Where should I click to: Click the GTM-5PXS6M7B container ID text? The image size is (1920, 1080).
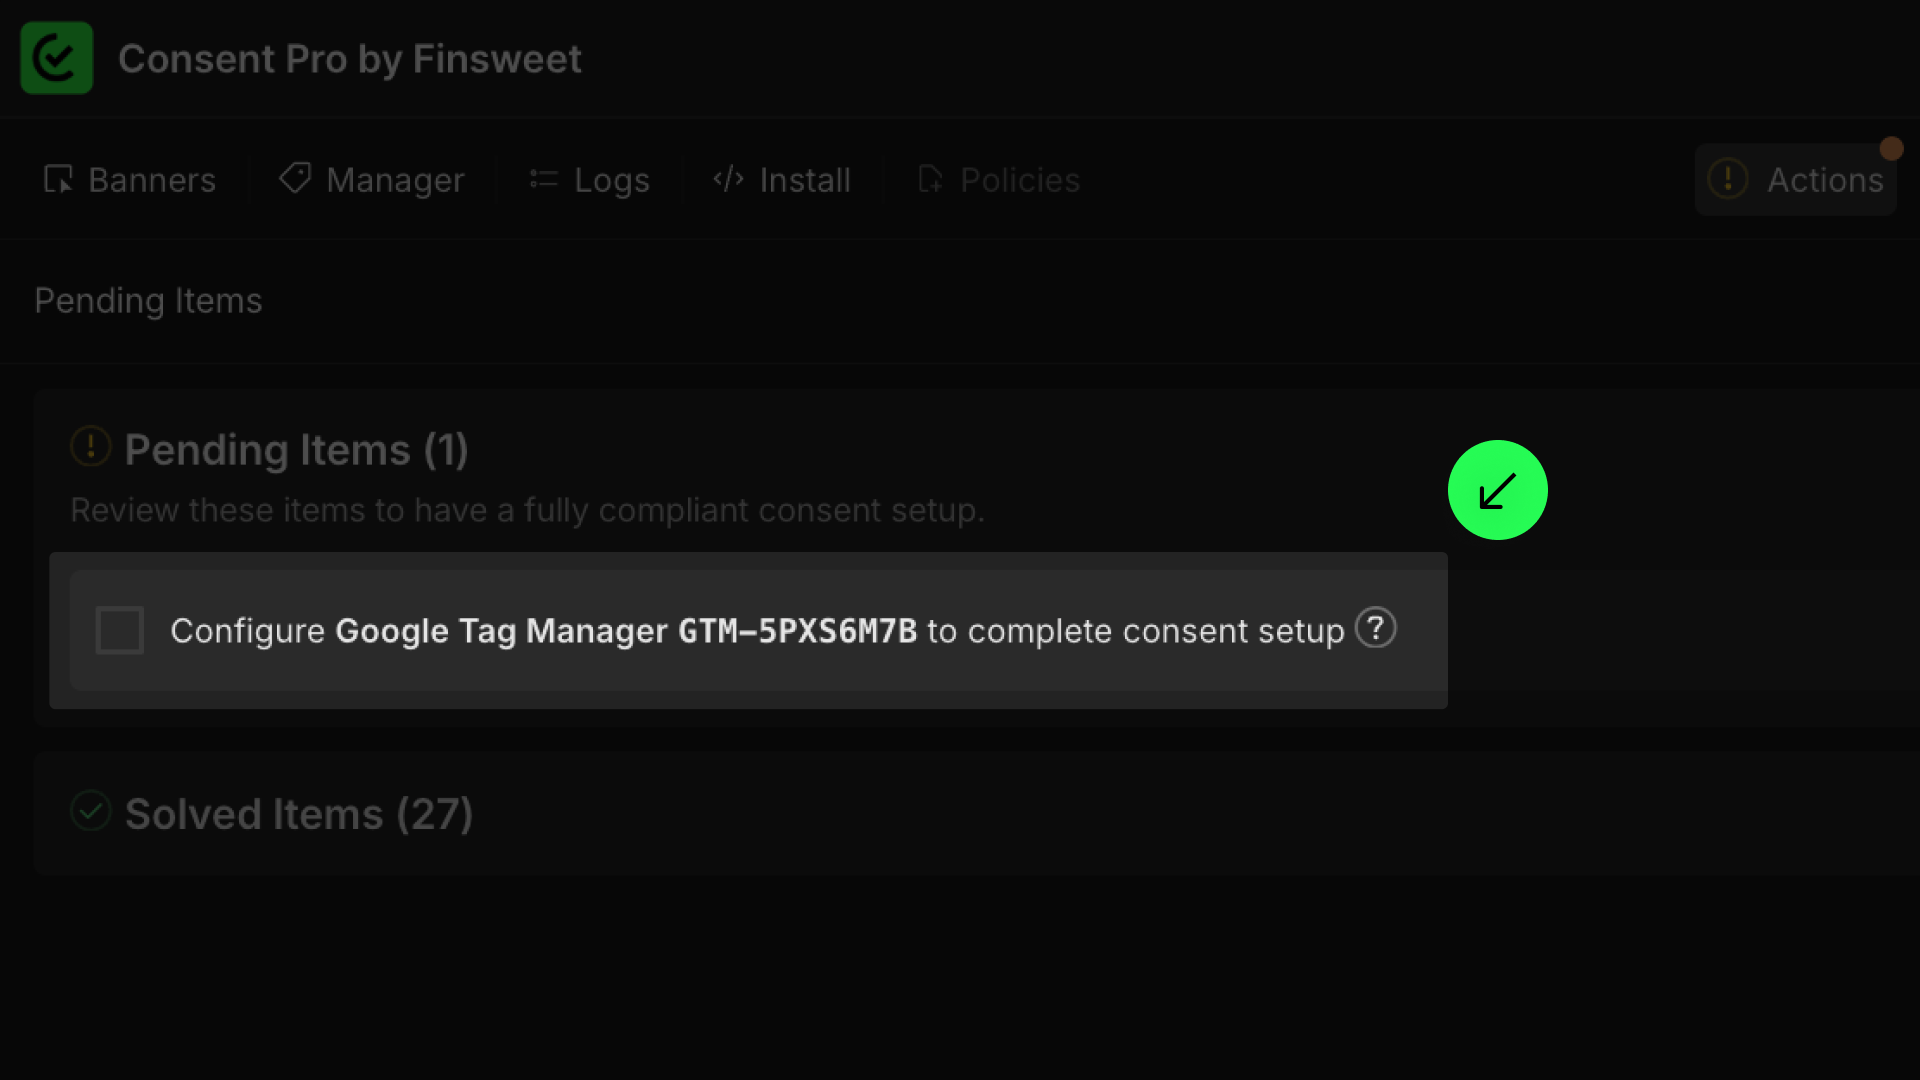797,631
